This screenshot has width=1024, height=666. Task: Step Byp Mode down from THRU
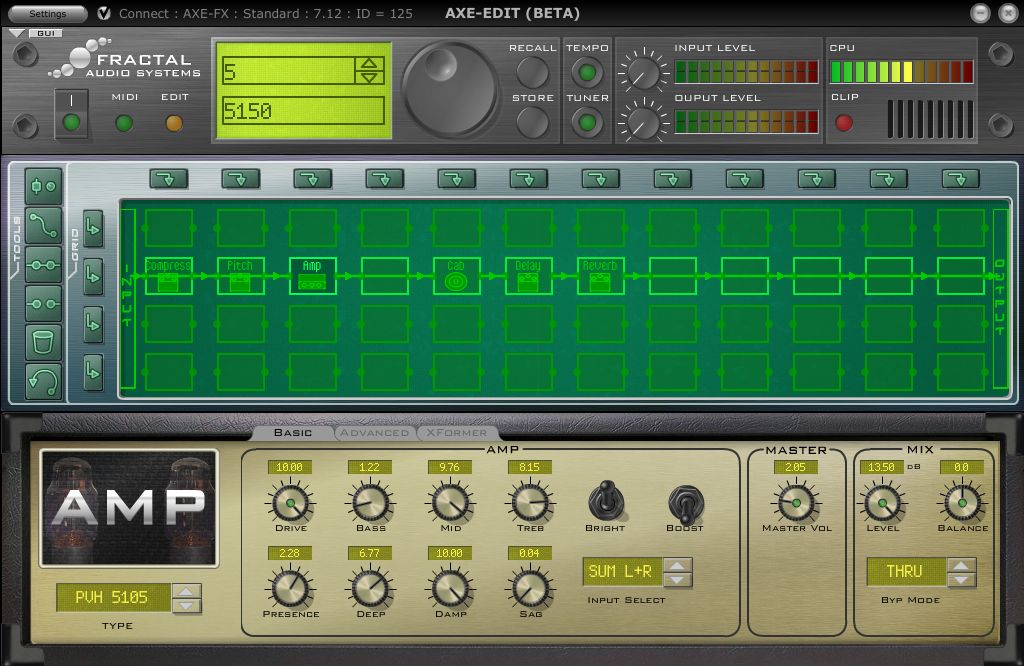pyautogui.click(x=961, y=579)
